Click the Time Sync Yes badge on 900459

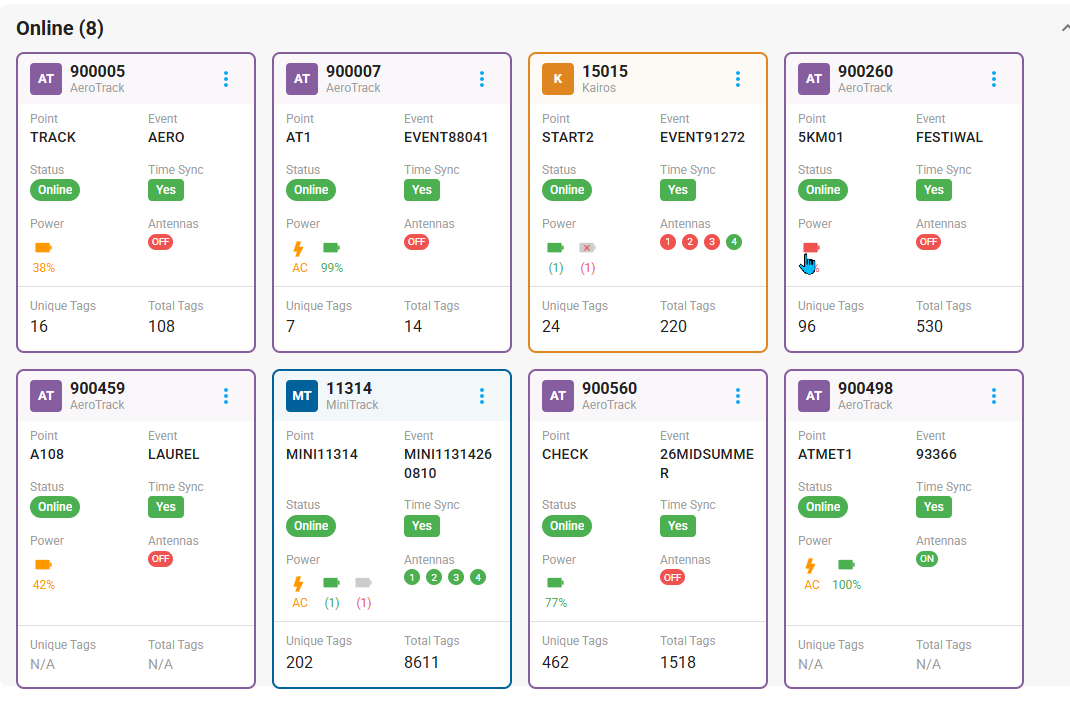click(x=166, y=507)
